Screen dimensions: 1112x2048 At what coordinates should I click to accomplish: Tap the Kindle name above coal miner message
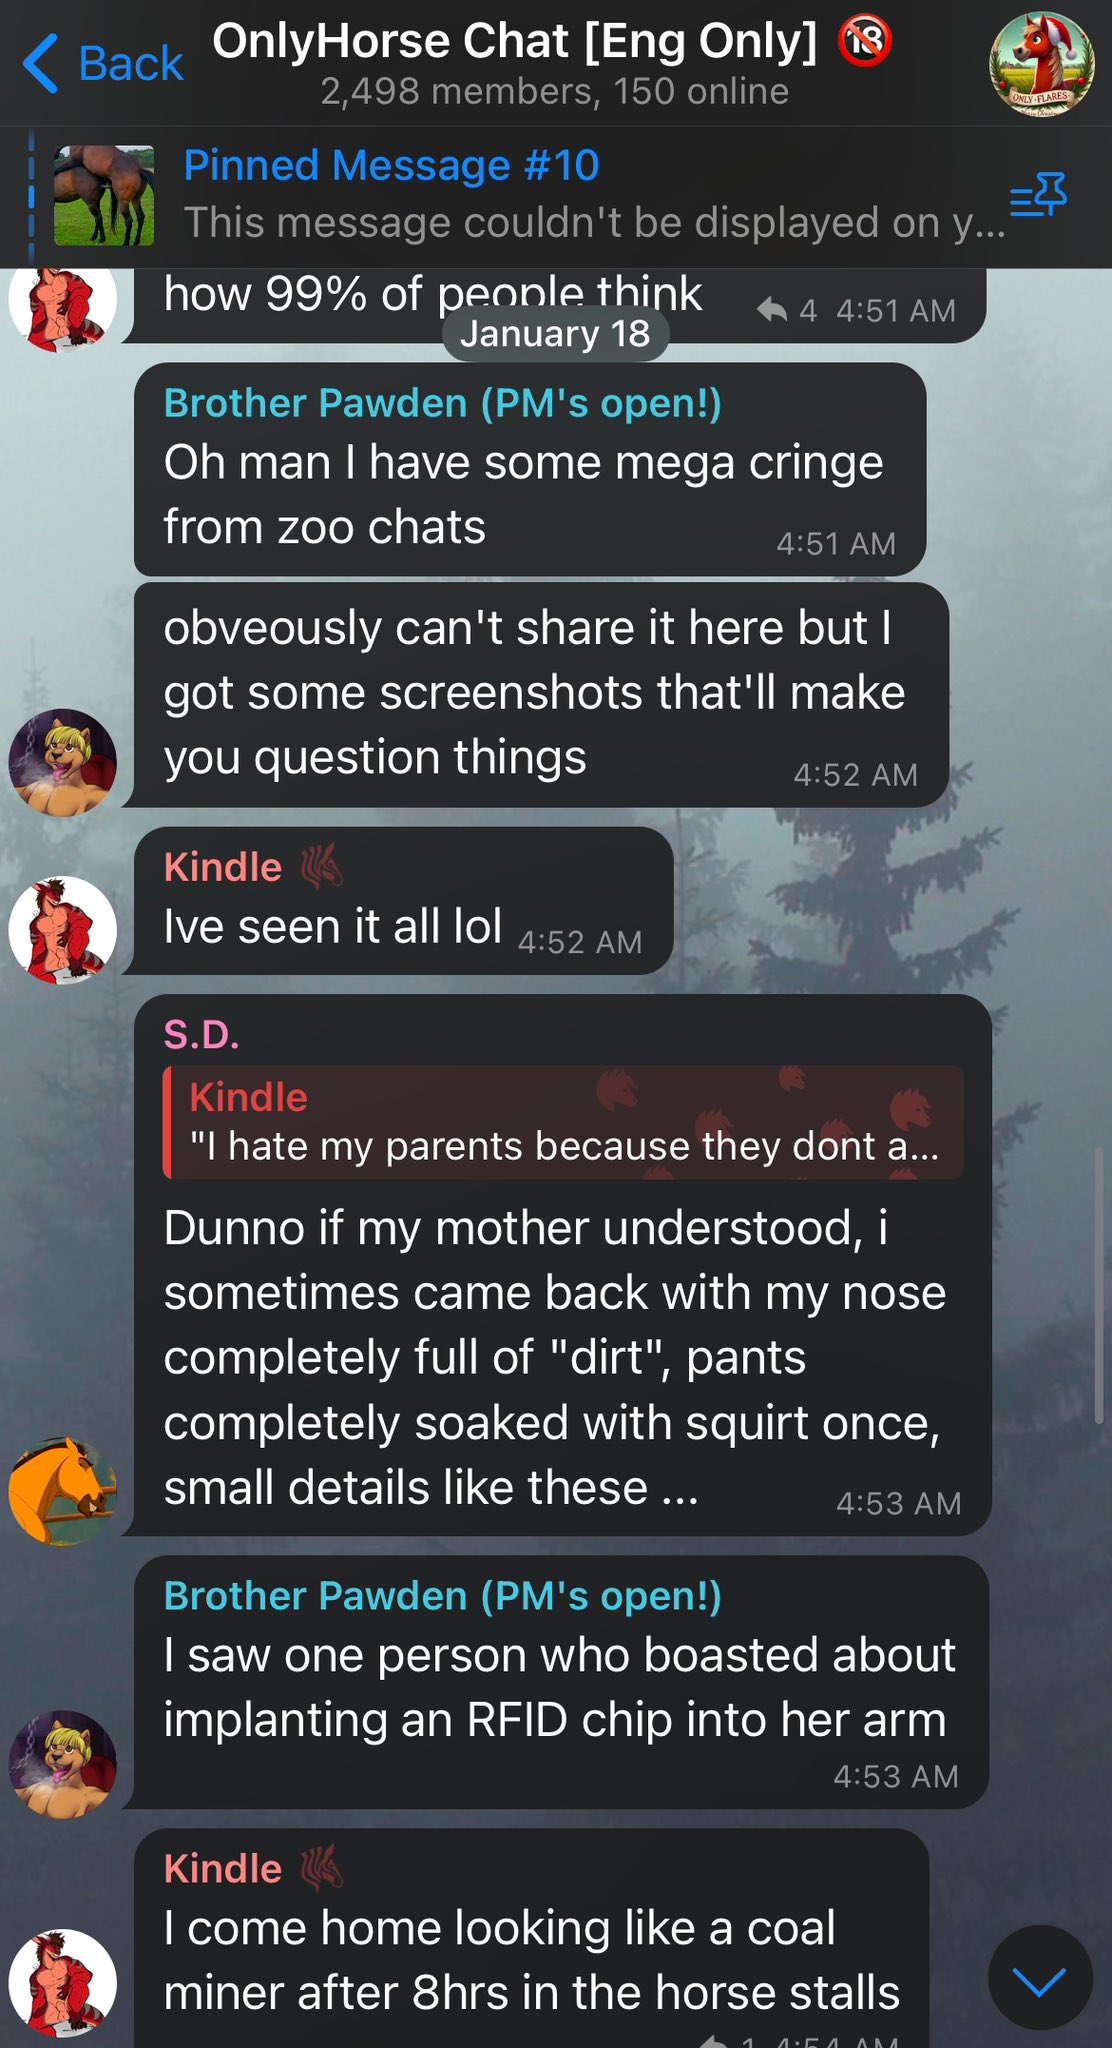tap(222, 1869)
